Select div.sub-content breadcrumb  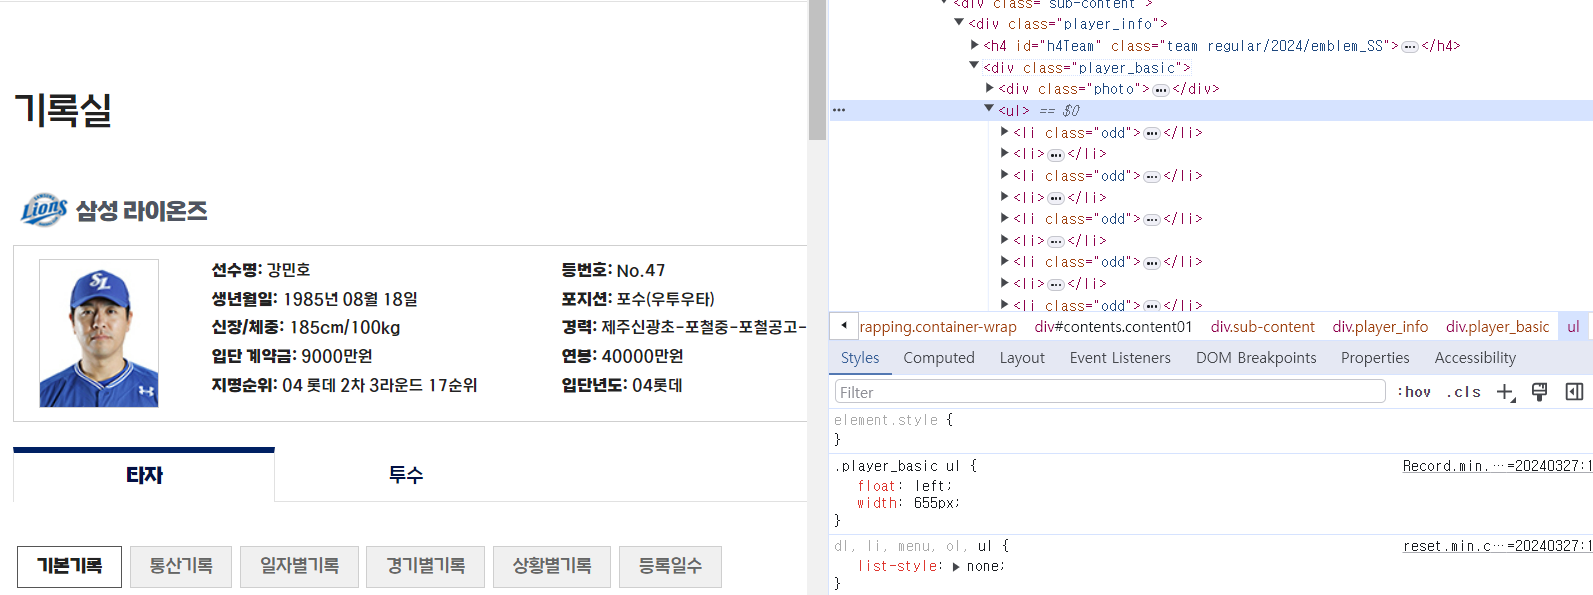(1262, 327)
